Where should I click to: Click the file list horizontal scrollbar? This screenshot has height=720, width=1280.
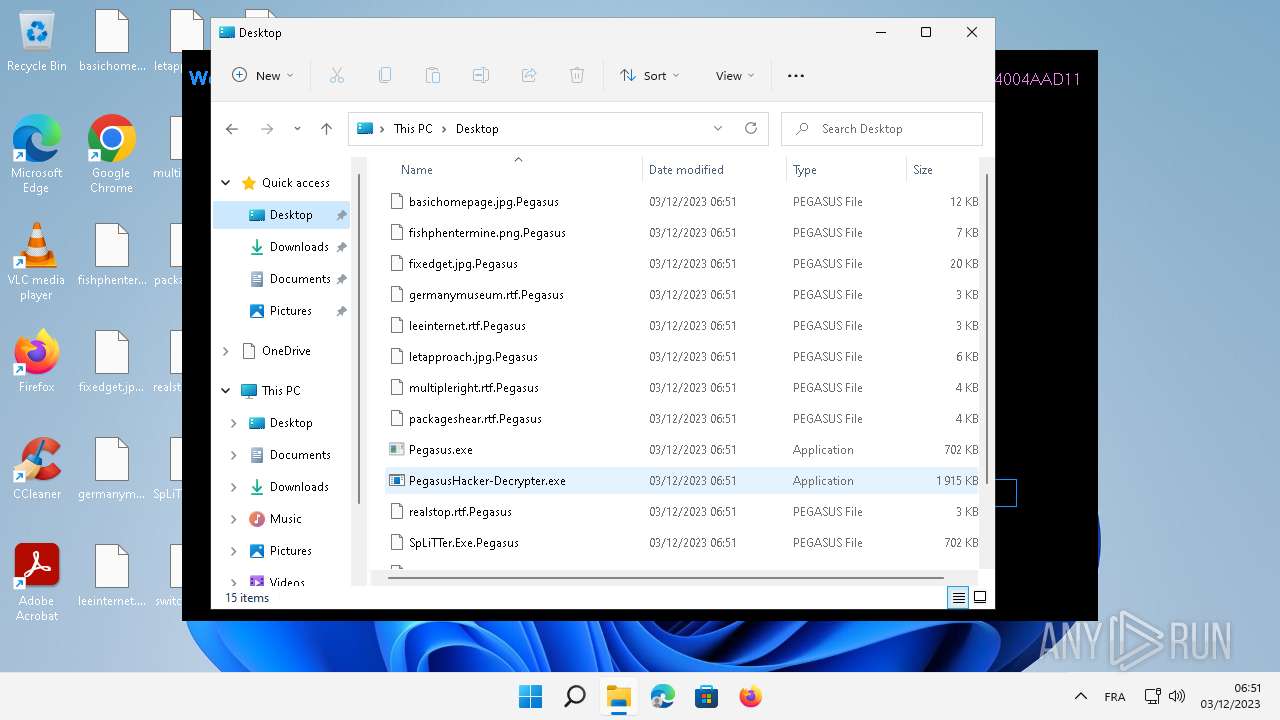pyautogui.click(x=666, y=578)
